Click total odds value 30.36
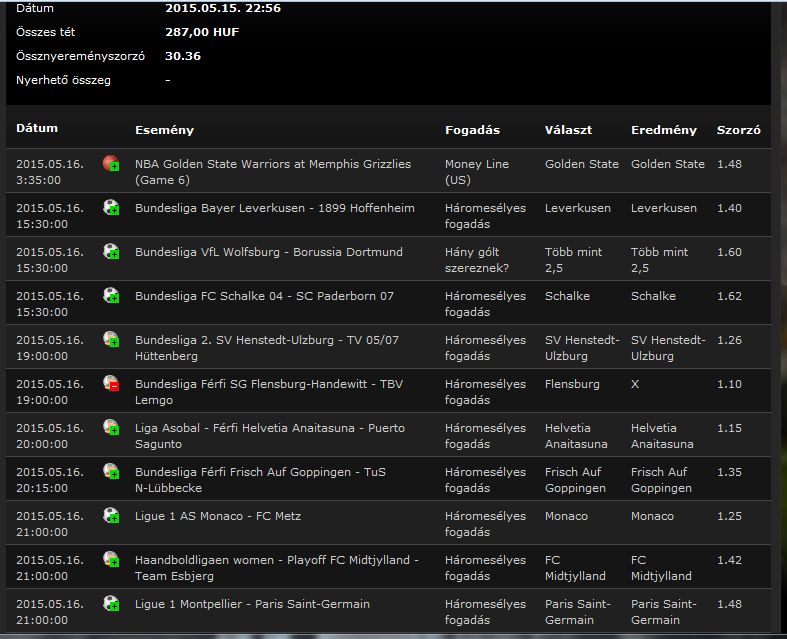Image resolution: width=787 pixels, height=639 pixels. (183, 56)
